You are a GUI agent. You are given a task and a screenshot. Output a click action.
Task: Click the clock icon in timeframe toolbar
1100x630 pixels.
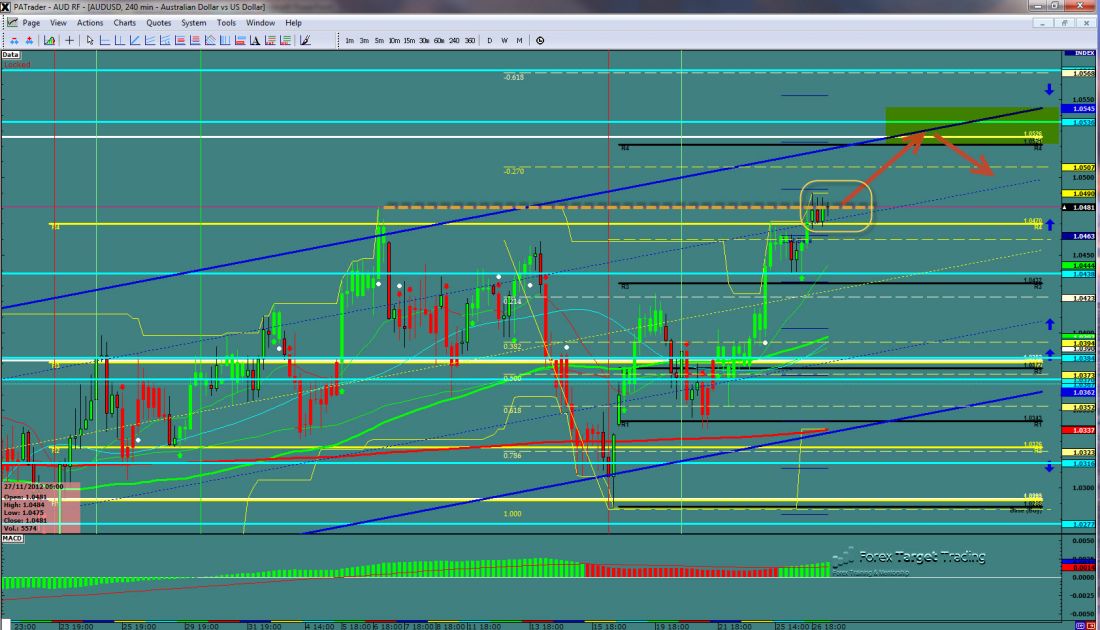[x=540, y=41]
